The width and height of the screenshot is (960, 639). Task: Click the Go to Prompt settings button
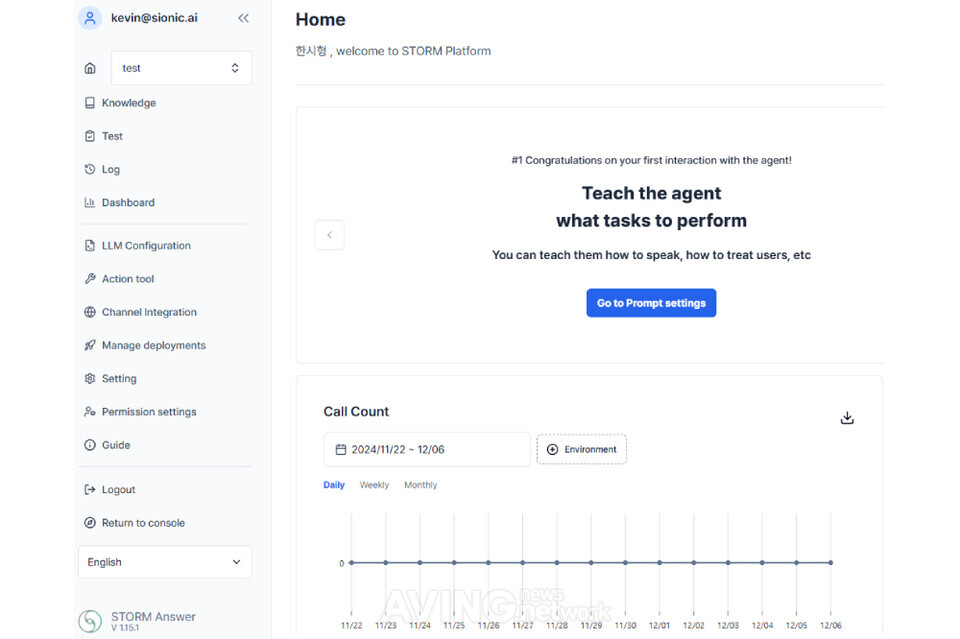tap(651, 303)
